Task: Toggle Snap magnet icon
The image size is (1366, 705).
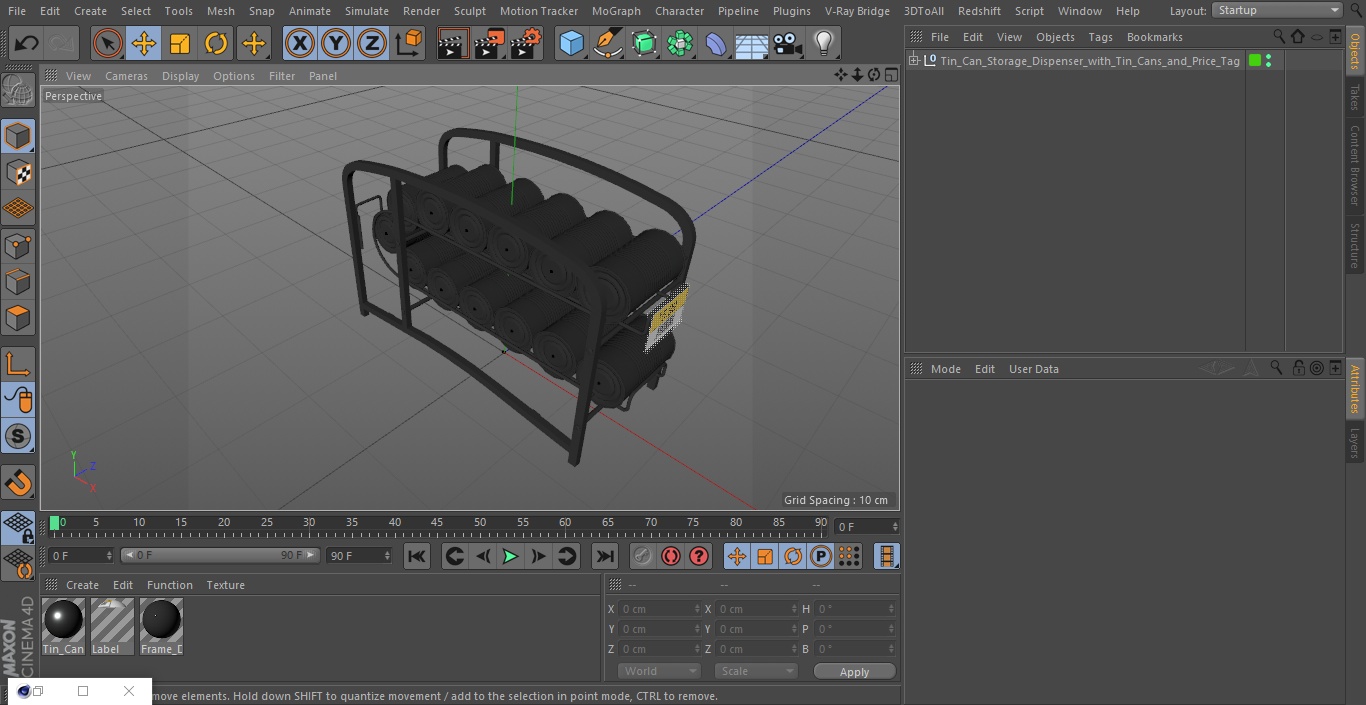Action: tap(18, 483)
